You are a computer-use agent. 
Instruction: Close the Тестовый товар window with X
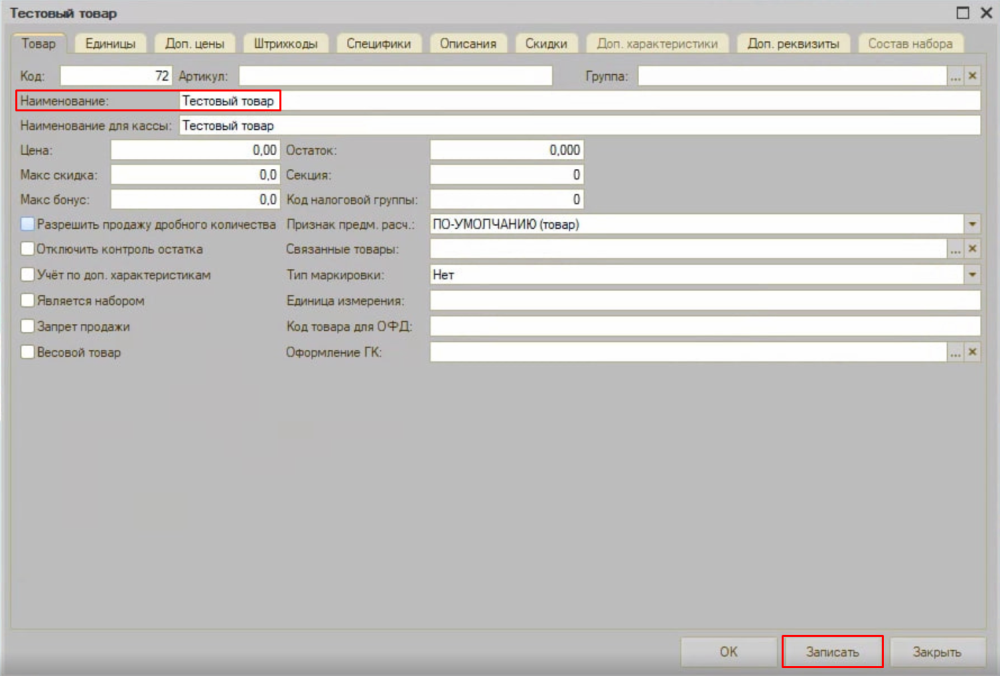[x=984, y=13]
